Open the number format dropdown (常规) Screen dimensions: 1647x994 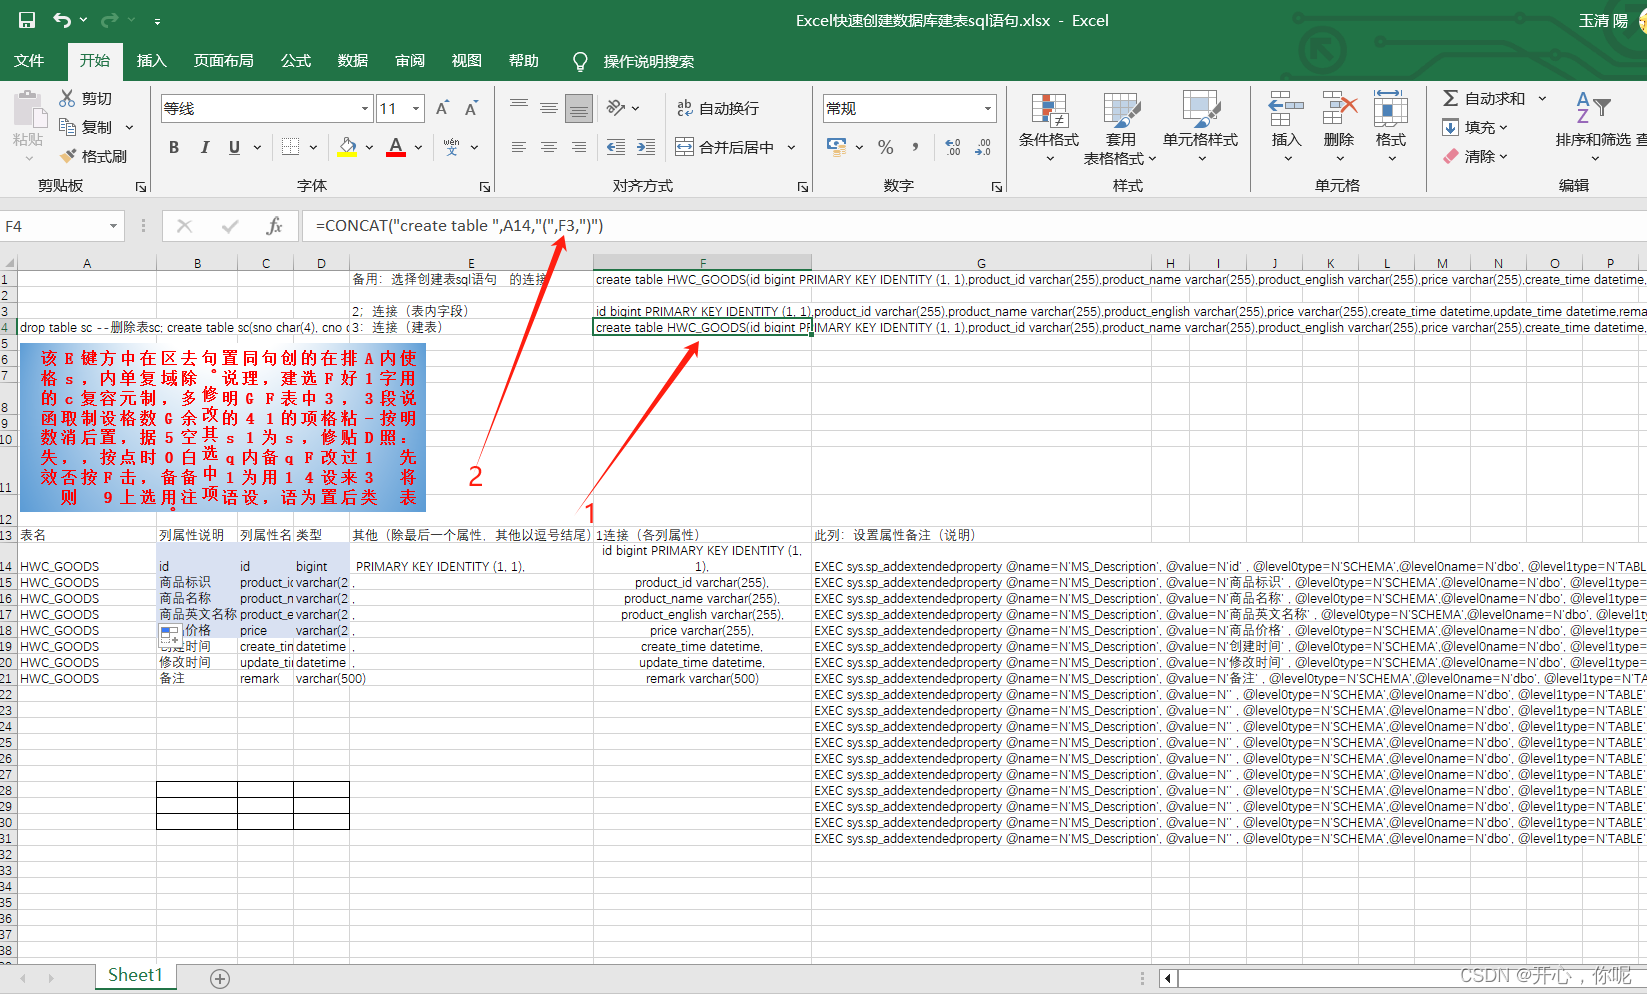pos(987,108)
